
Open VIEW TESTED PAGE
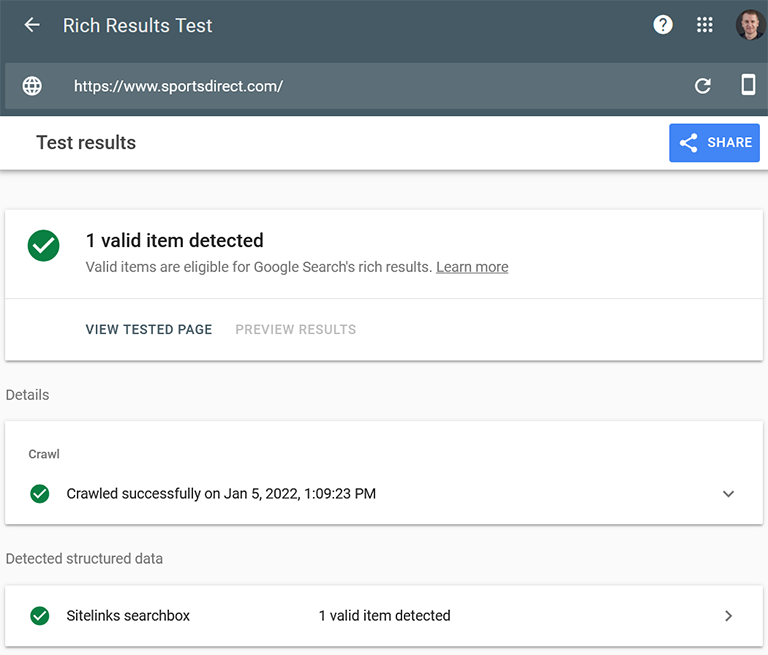149,329
